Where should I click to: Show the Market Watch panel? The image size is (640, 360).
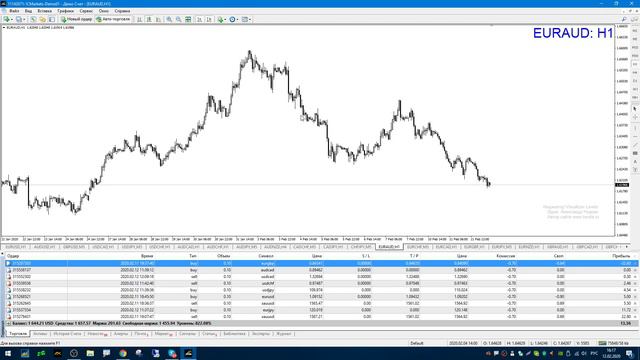(x=33, y=19)
